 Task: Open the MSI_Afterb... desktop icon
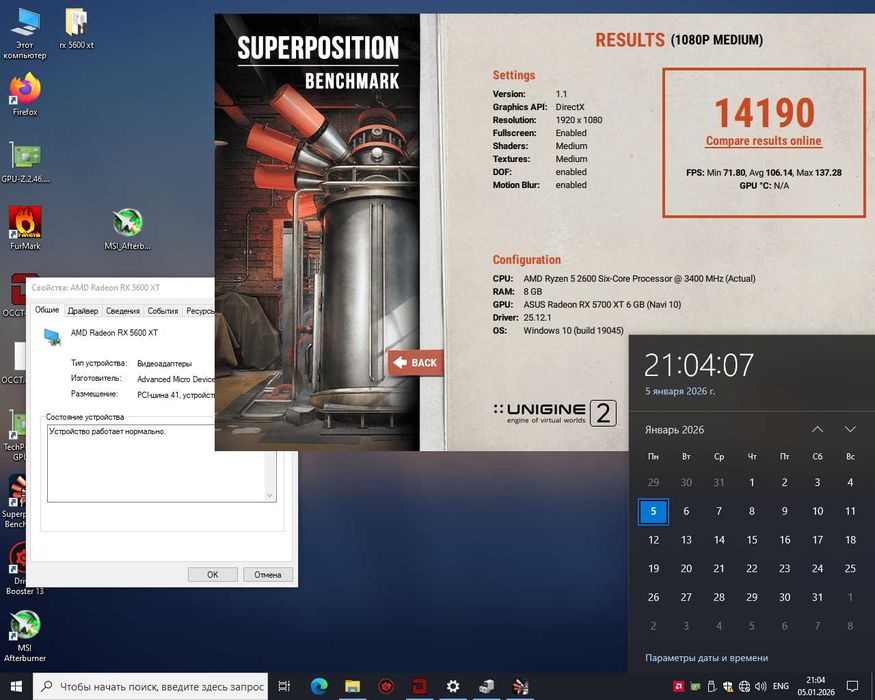[x=127, y=229]
